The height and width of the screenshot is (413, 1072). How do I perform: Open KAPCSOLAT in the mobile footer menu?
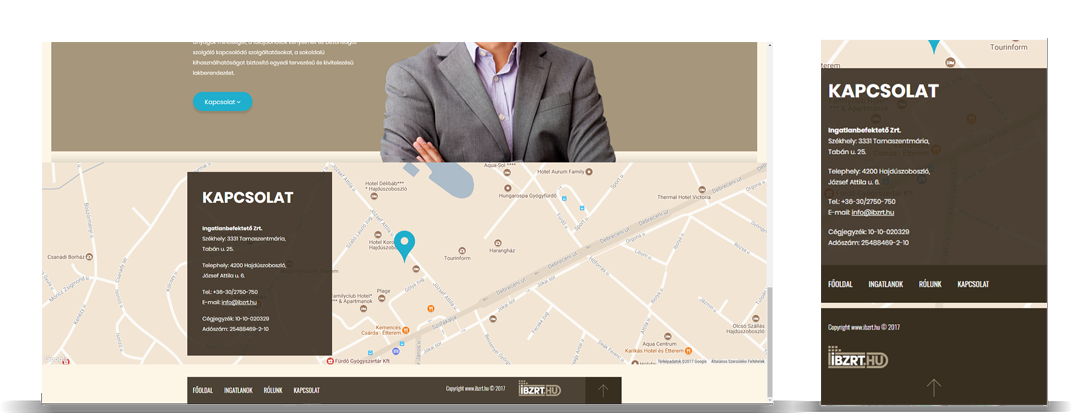(x=973, y=284)
